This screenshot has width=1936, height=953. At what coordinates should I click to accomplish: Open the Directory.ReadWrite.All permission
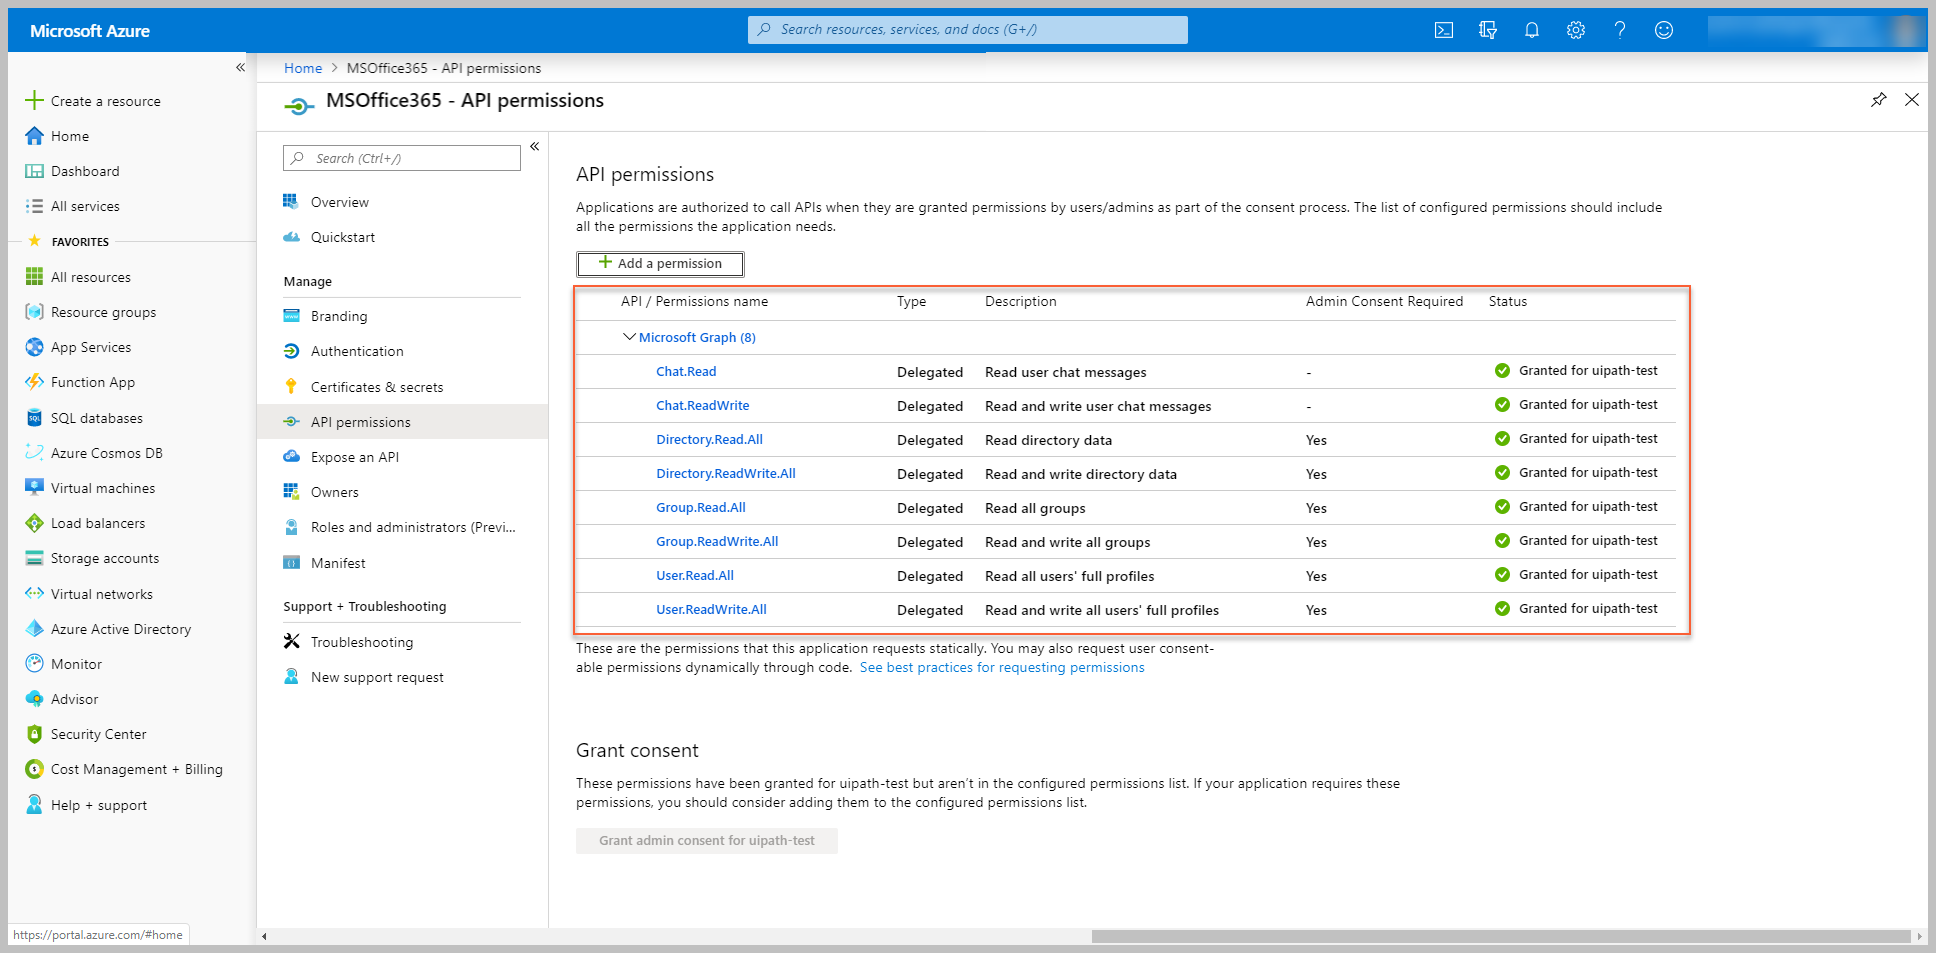coord(725,474)
